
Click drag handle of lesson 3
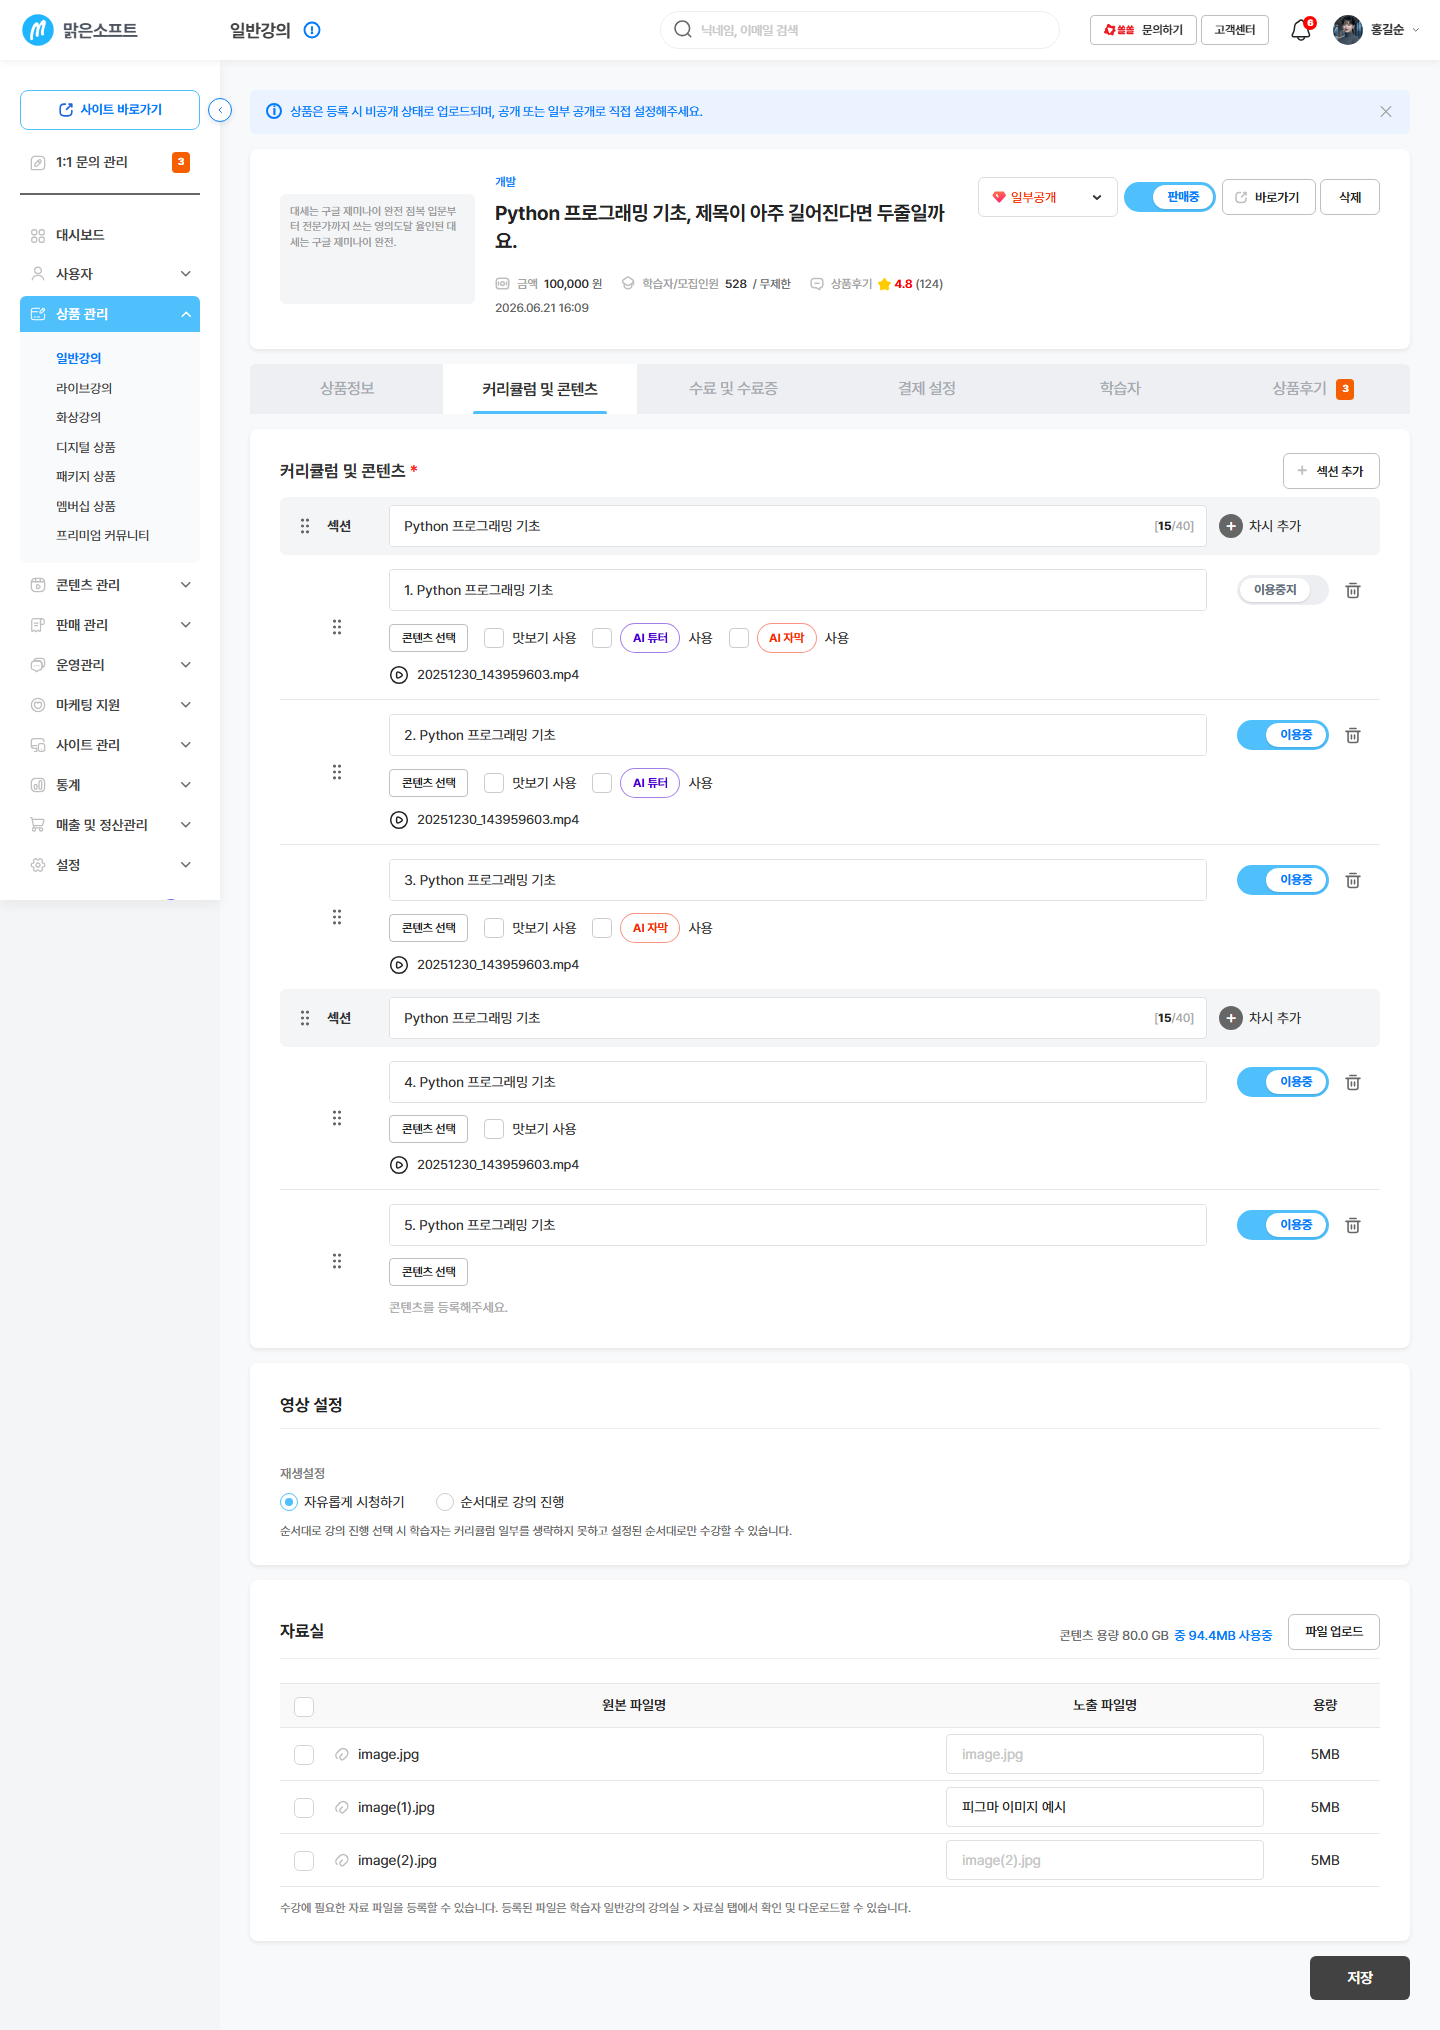337,917
